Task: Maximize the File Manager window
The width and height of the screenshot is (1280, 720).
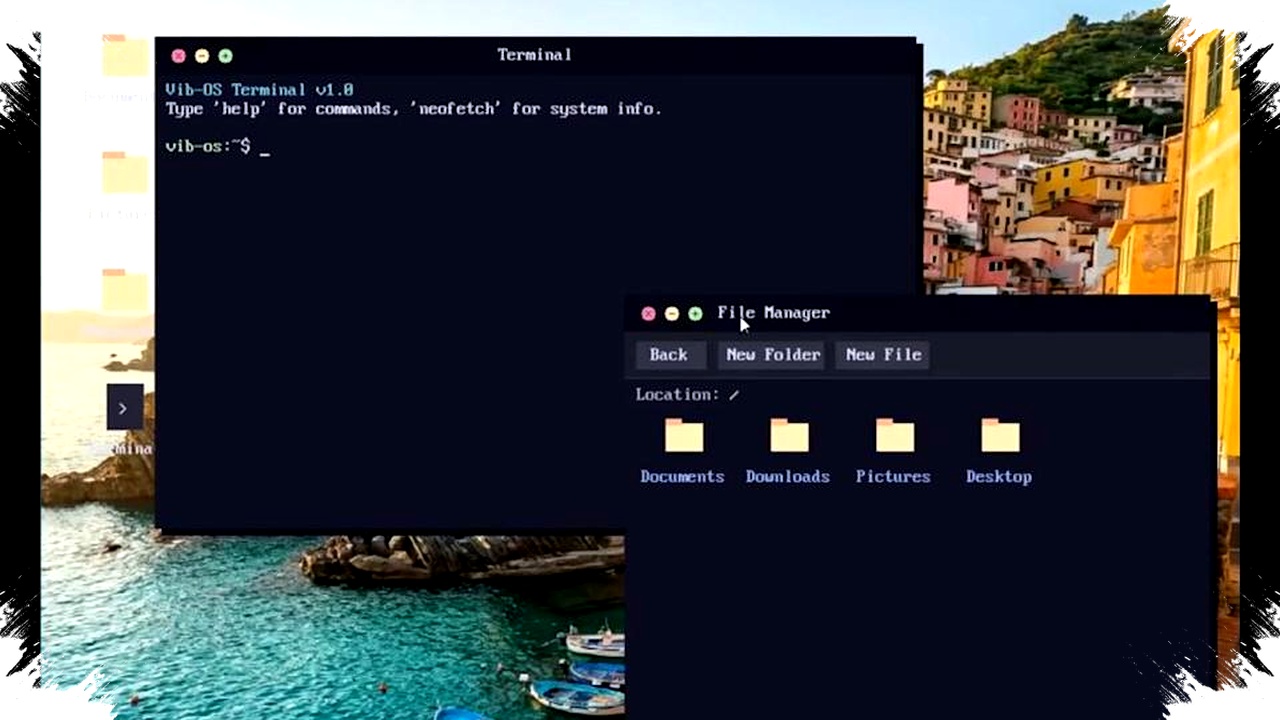Action: point(695,314)
